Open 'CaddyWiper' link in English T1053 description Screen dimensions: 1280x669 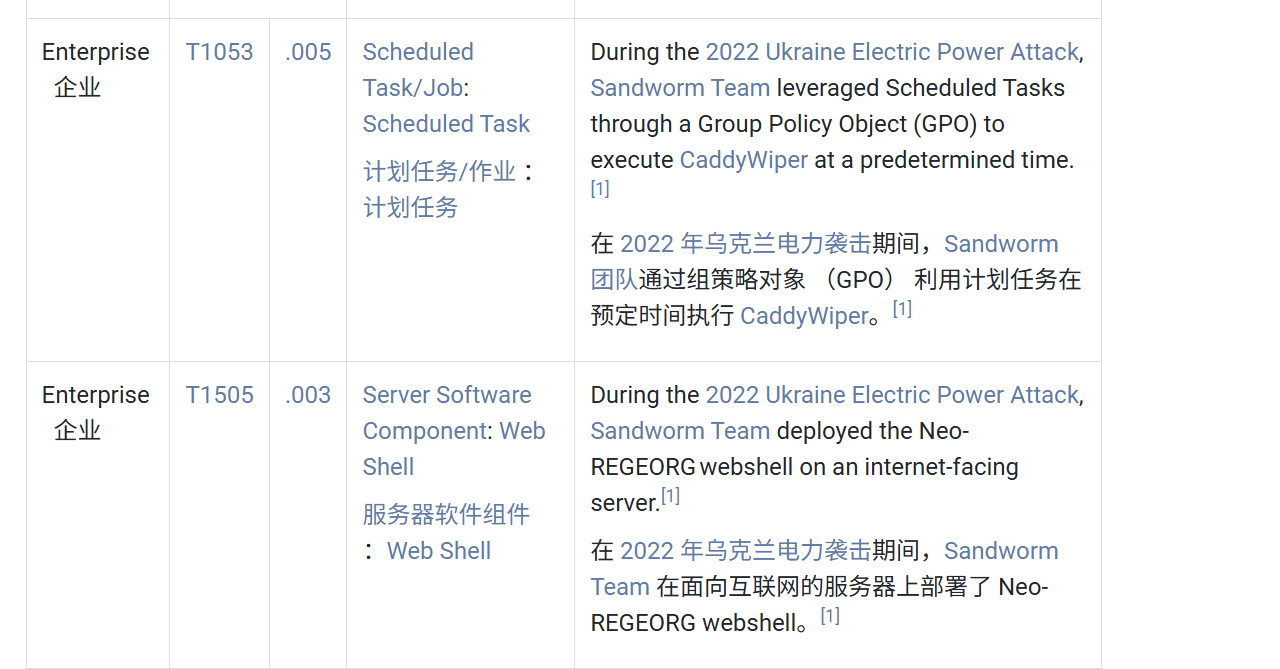click(744, 160)
